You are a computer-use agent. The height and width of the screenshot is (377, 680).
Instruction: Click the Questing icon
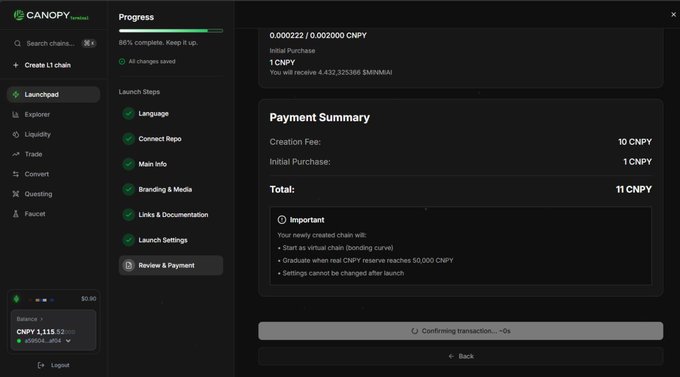coord(16,194)
